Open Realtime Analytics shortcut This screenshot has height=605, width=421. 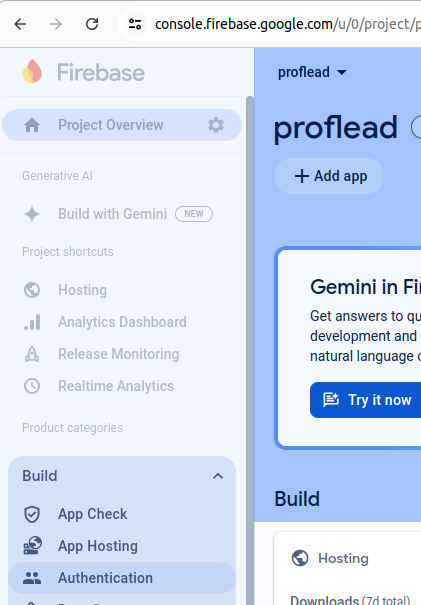(x=122, y=386)
